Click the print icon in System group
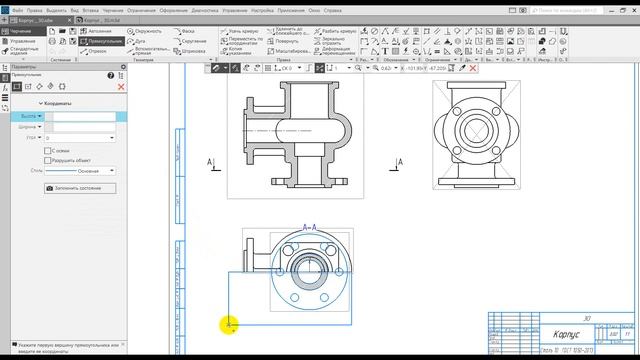 (52, 41)
